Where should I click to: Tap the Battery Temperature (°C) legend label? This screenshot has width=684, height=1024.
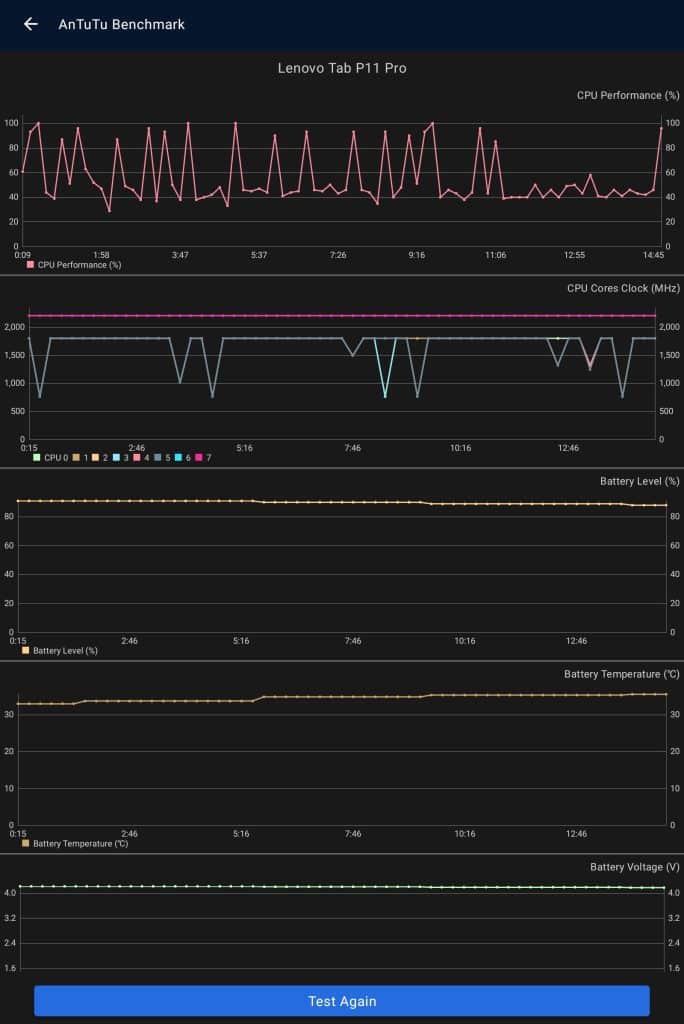tap(80, 843)
